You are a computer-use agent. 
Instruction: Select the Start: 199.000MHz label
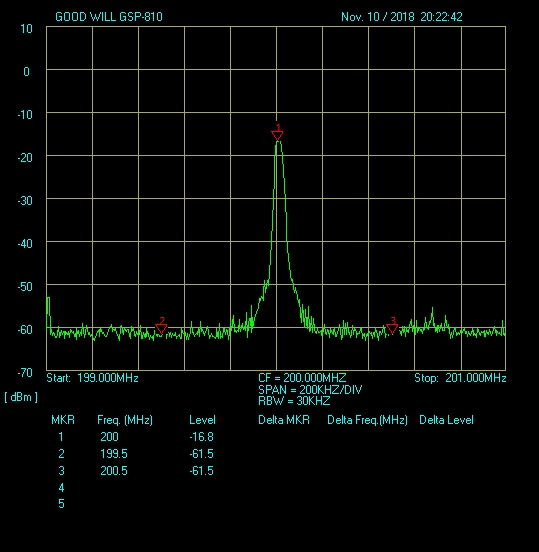coord(92,378)
